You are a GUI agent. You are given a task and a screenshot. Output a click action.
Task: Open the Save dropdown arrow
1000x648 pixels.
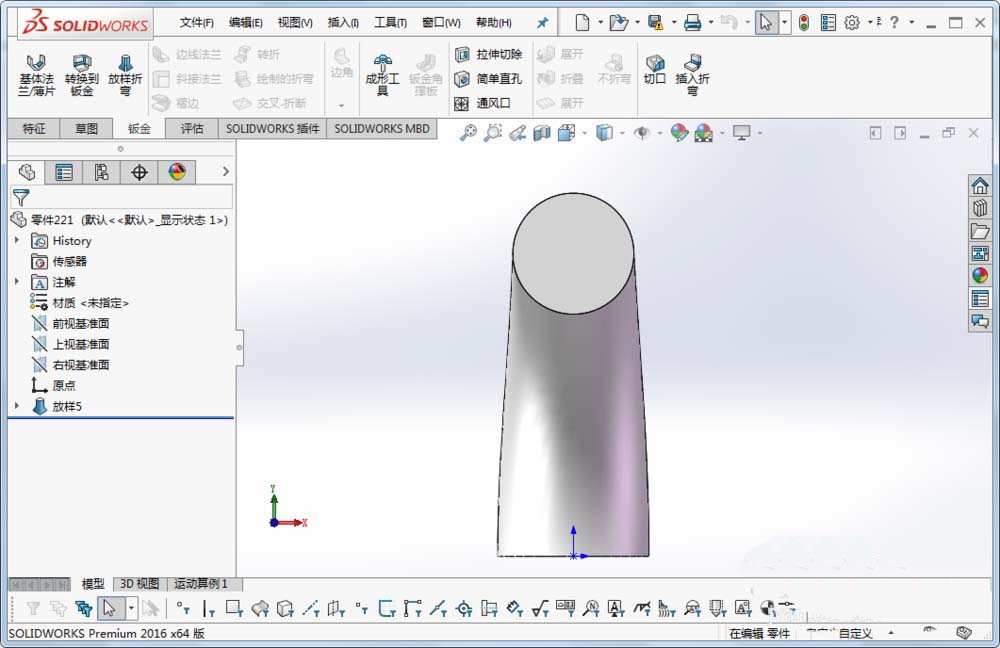(673, 23)
